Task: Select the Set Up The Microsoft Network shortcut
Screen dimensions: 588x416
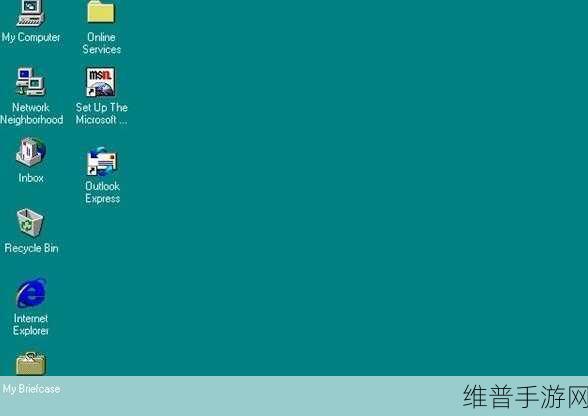Action: pyautogui.click(x=100, y=82)
